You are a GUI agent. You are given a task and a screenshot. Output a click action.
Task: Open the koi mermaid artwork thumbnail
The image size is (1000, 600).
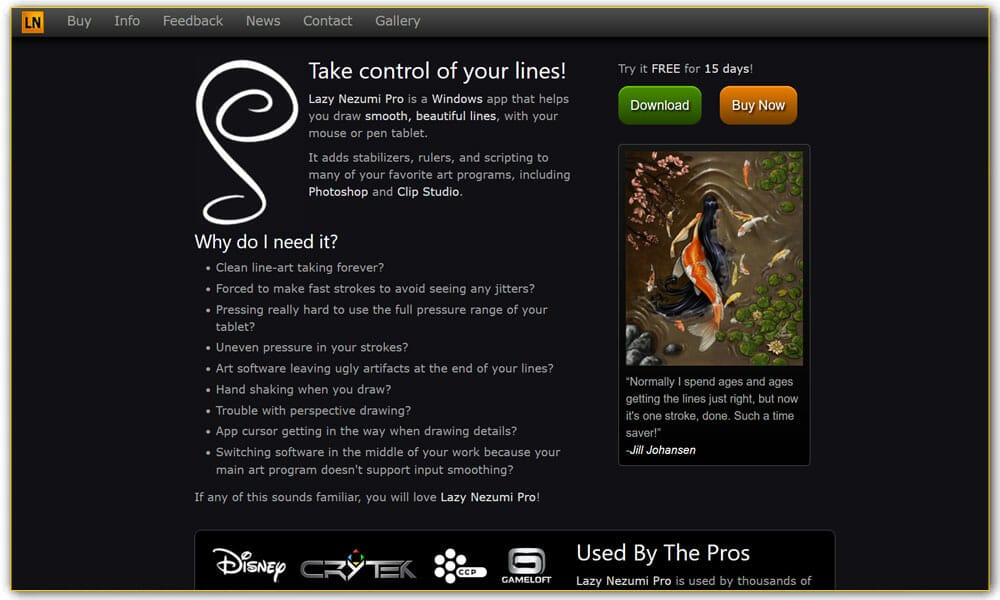tap(714, 258)
